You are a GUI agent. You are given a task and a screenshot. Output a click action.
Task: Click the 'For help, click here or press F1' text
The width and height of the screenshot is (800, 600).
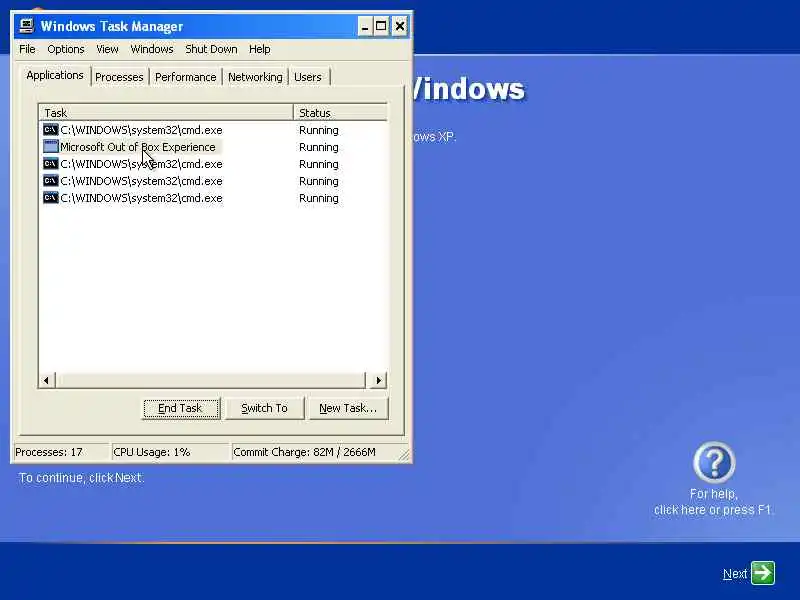click(713, 502)
